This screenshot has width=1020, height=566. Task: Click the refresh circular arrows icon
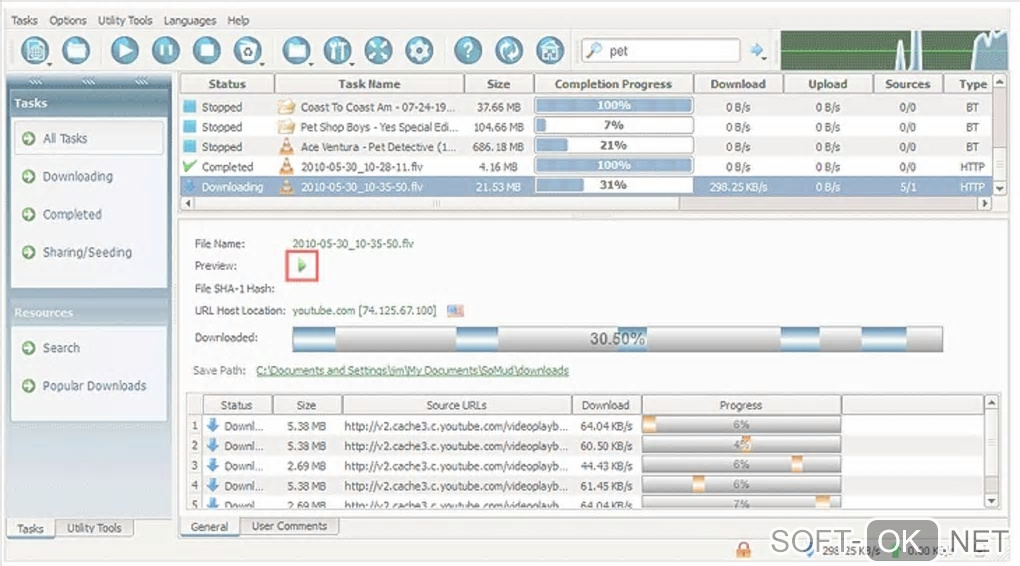coord(509,50)
